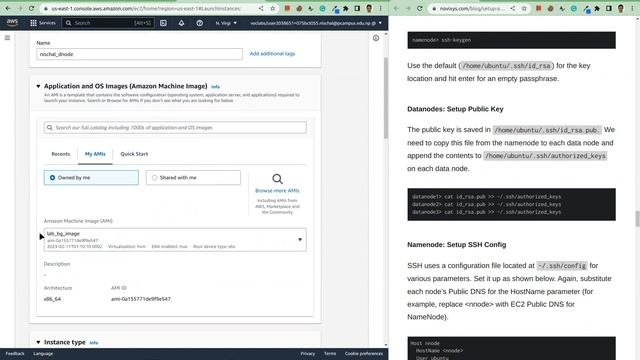
Task: Open the lab_bg_image AMI dropdown
Action: tap(175, 240)
